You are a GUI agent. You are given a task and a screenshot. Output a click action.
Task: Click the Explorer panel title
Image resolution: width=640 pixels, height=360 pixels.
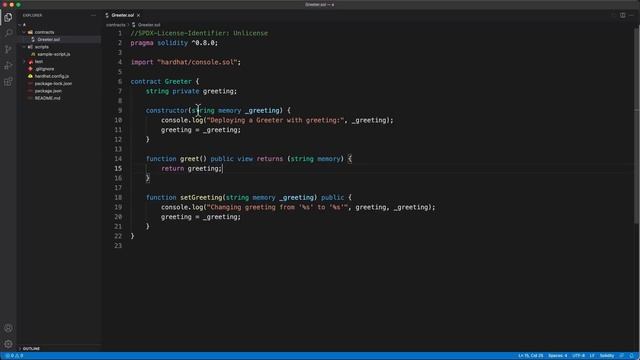click(32, 16)
